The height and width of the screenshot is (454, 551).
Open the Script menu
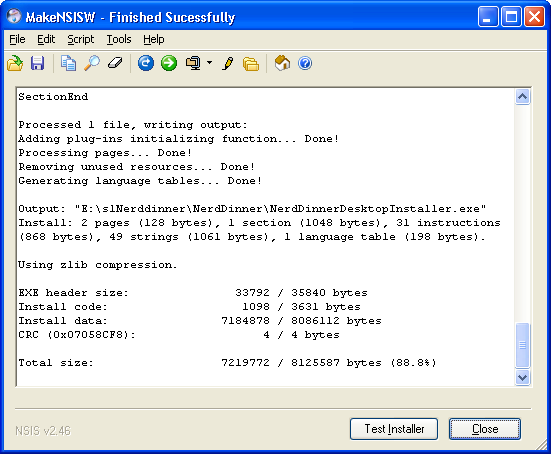click(x=80, y=39)
